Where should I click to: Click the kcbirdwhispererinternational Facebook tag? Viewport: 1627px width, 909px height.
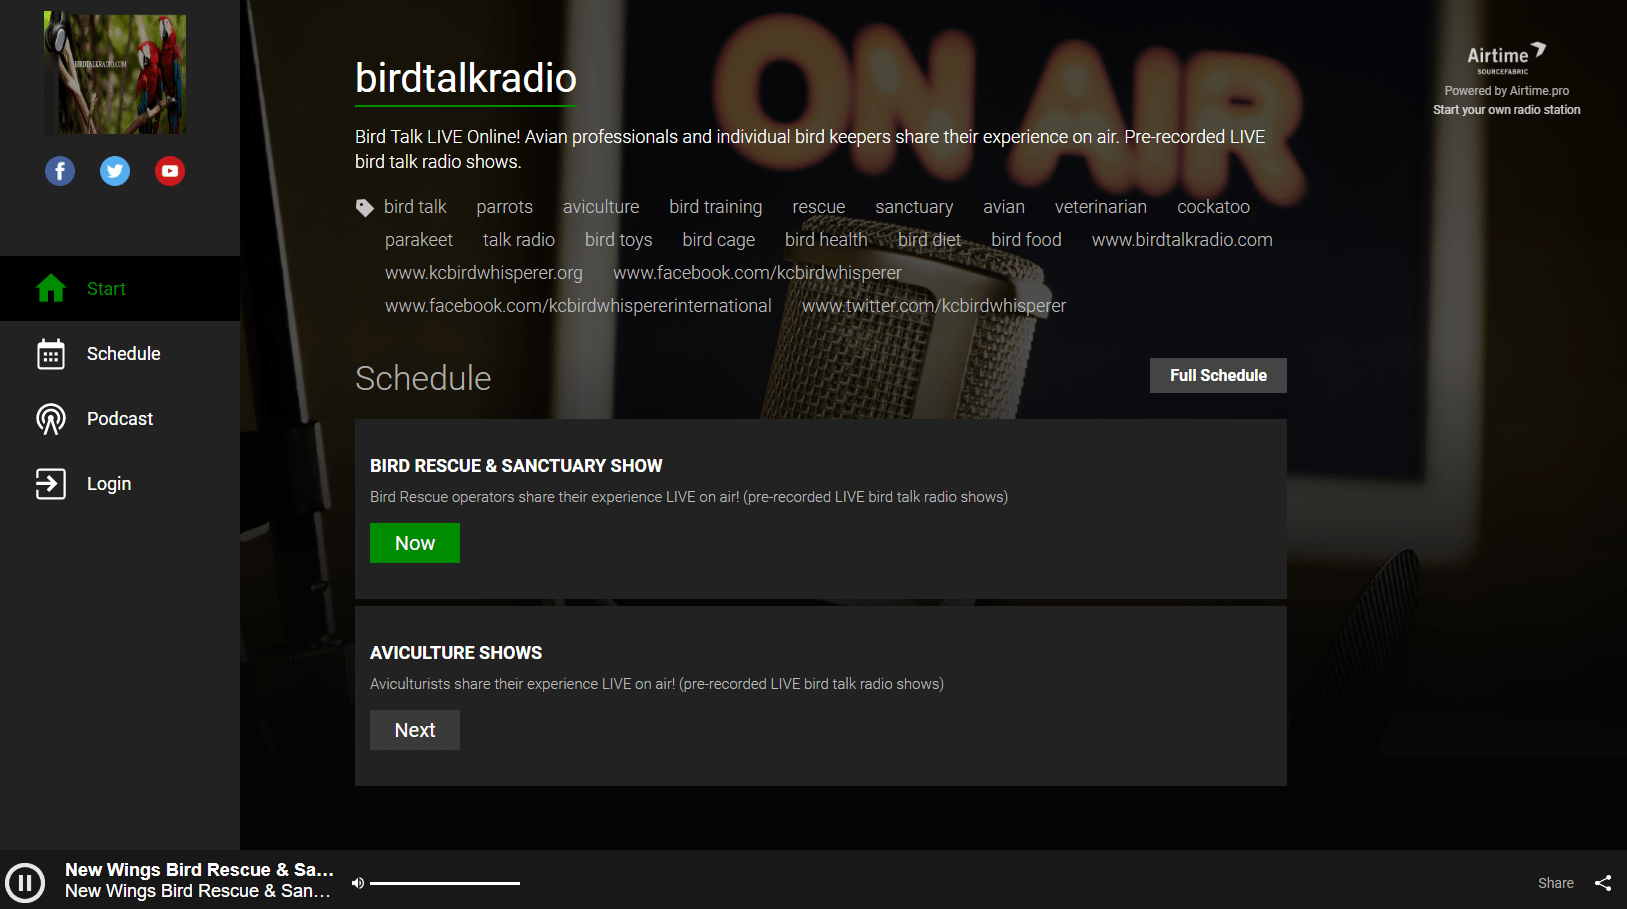click(x=578, y=306)
